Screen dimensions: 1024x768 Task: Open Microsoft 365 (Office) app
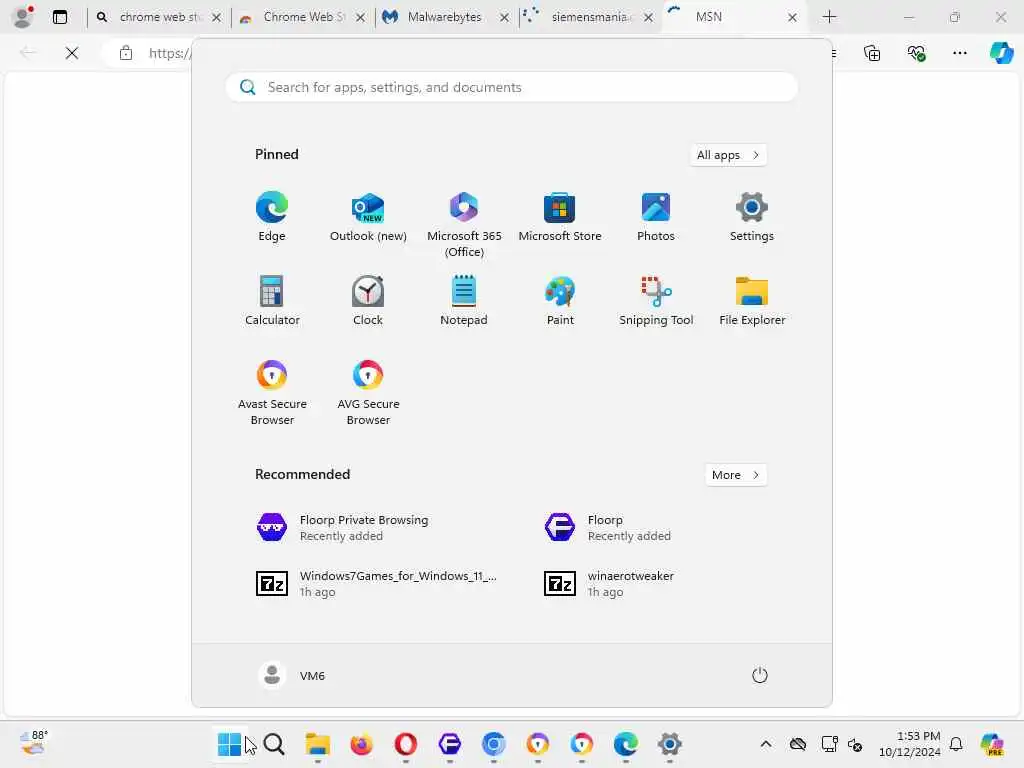coord(464,225)
